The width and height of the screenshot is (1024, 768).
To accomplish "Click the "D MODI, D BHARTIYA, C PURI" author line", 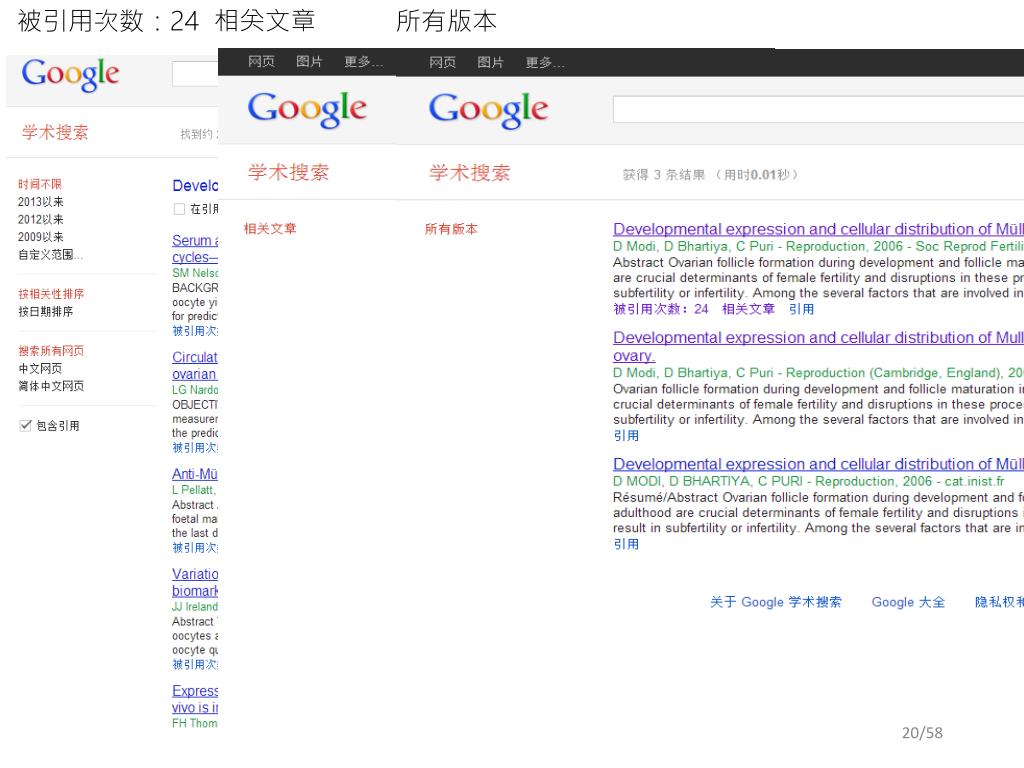I will tap(808, 481).
